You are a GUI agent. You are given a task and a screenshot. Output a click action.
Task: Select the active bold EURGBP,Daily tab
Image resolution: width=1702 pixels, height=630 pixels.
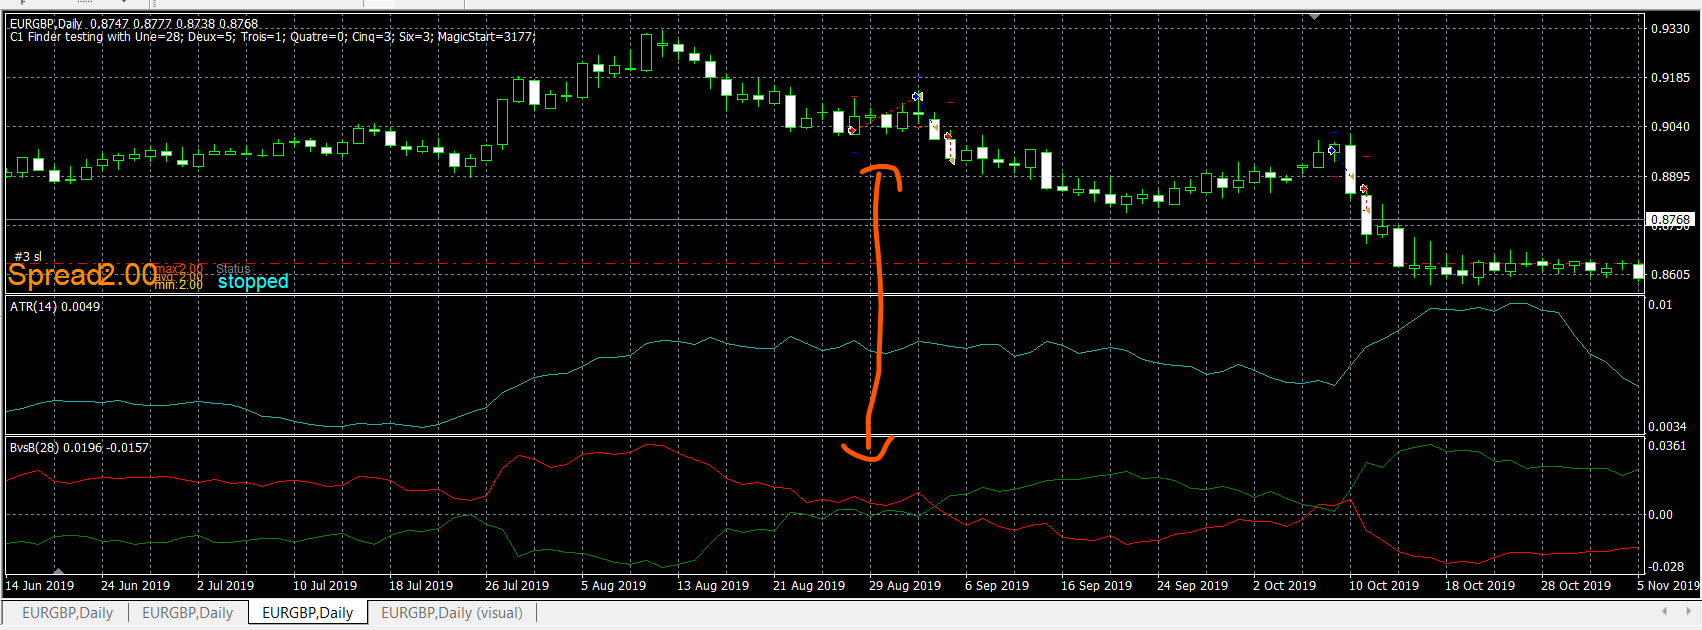coord(308,613)
